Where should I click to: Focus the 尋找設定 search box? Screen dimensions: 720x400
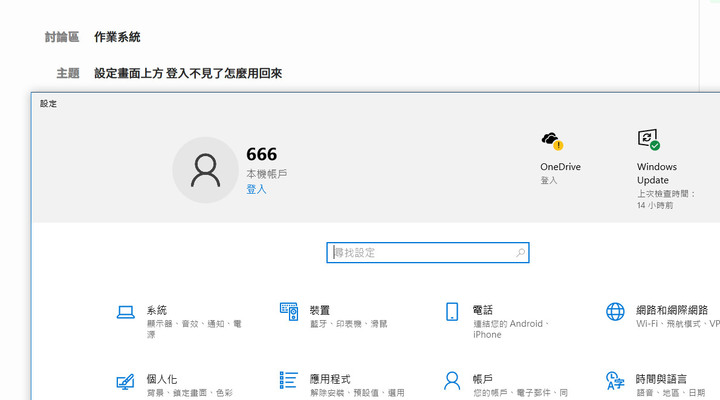click(x=428, y=253)
